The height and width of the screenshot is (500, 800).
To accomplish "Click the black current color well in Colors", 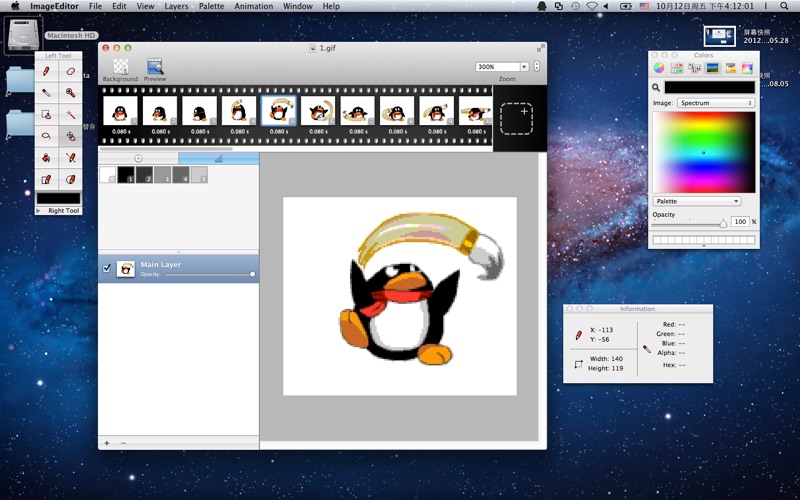I will (x=709, y=87).
